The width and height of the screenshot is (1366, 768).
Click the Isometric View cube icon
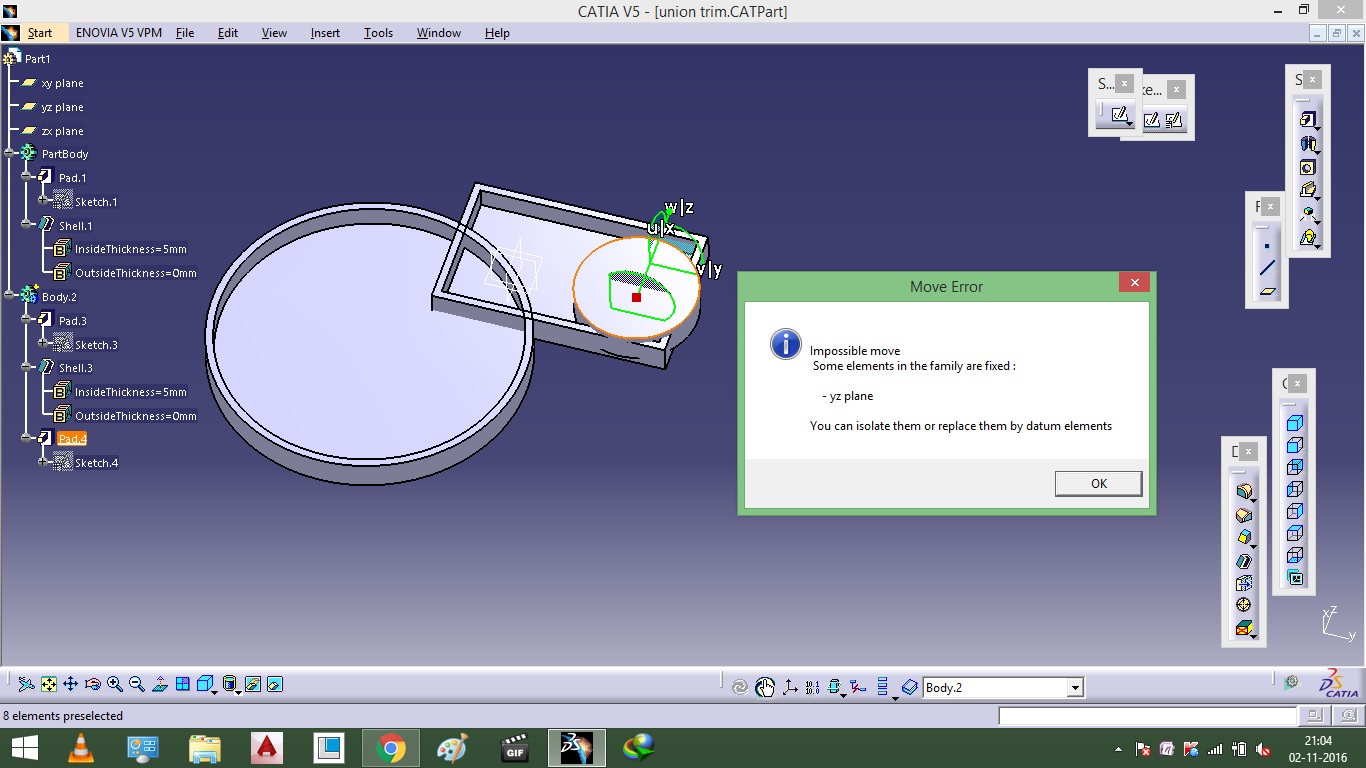click(x=205, y=684)
